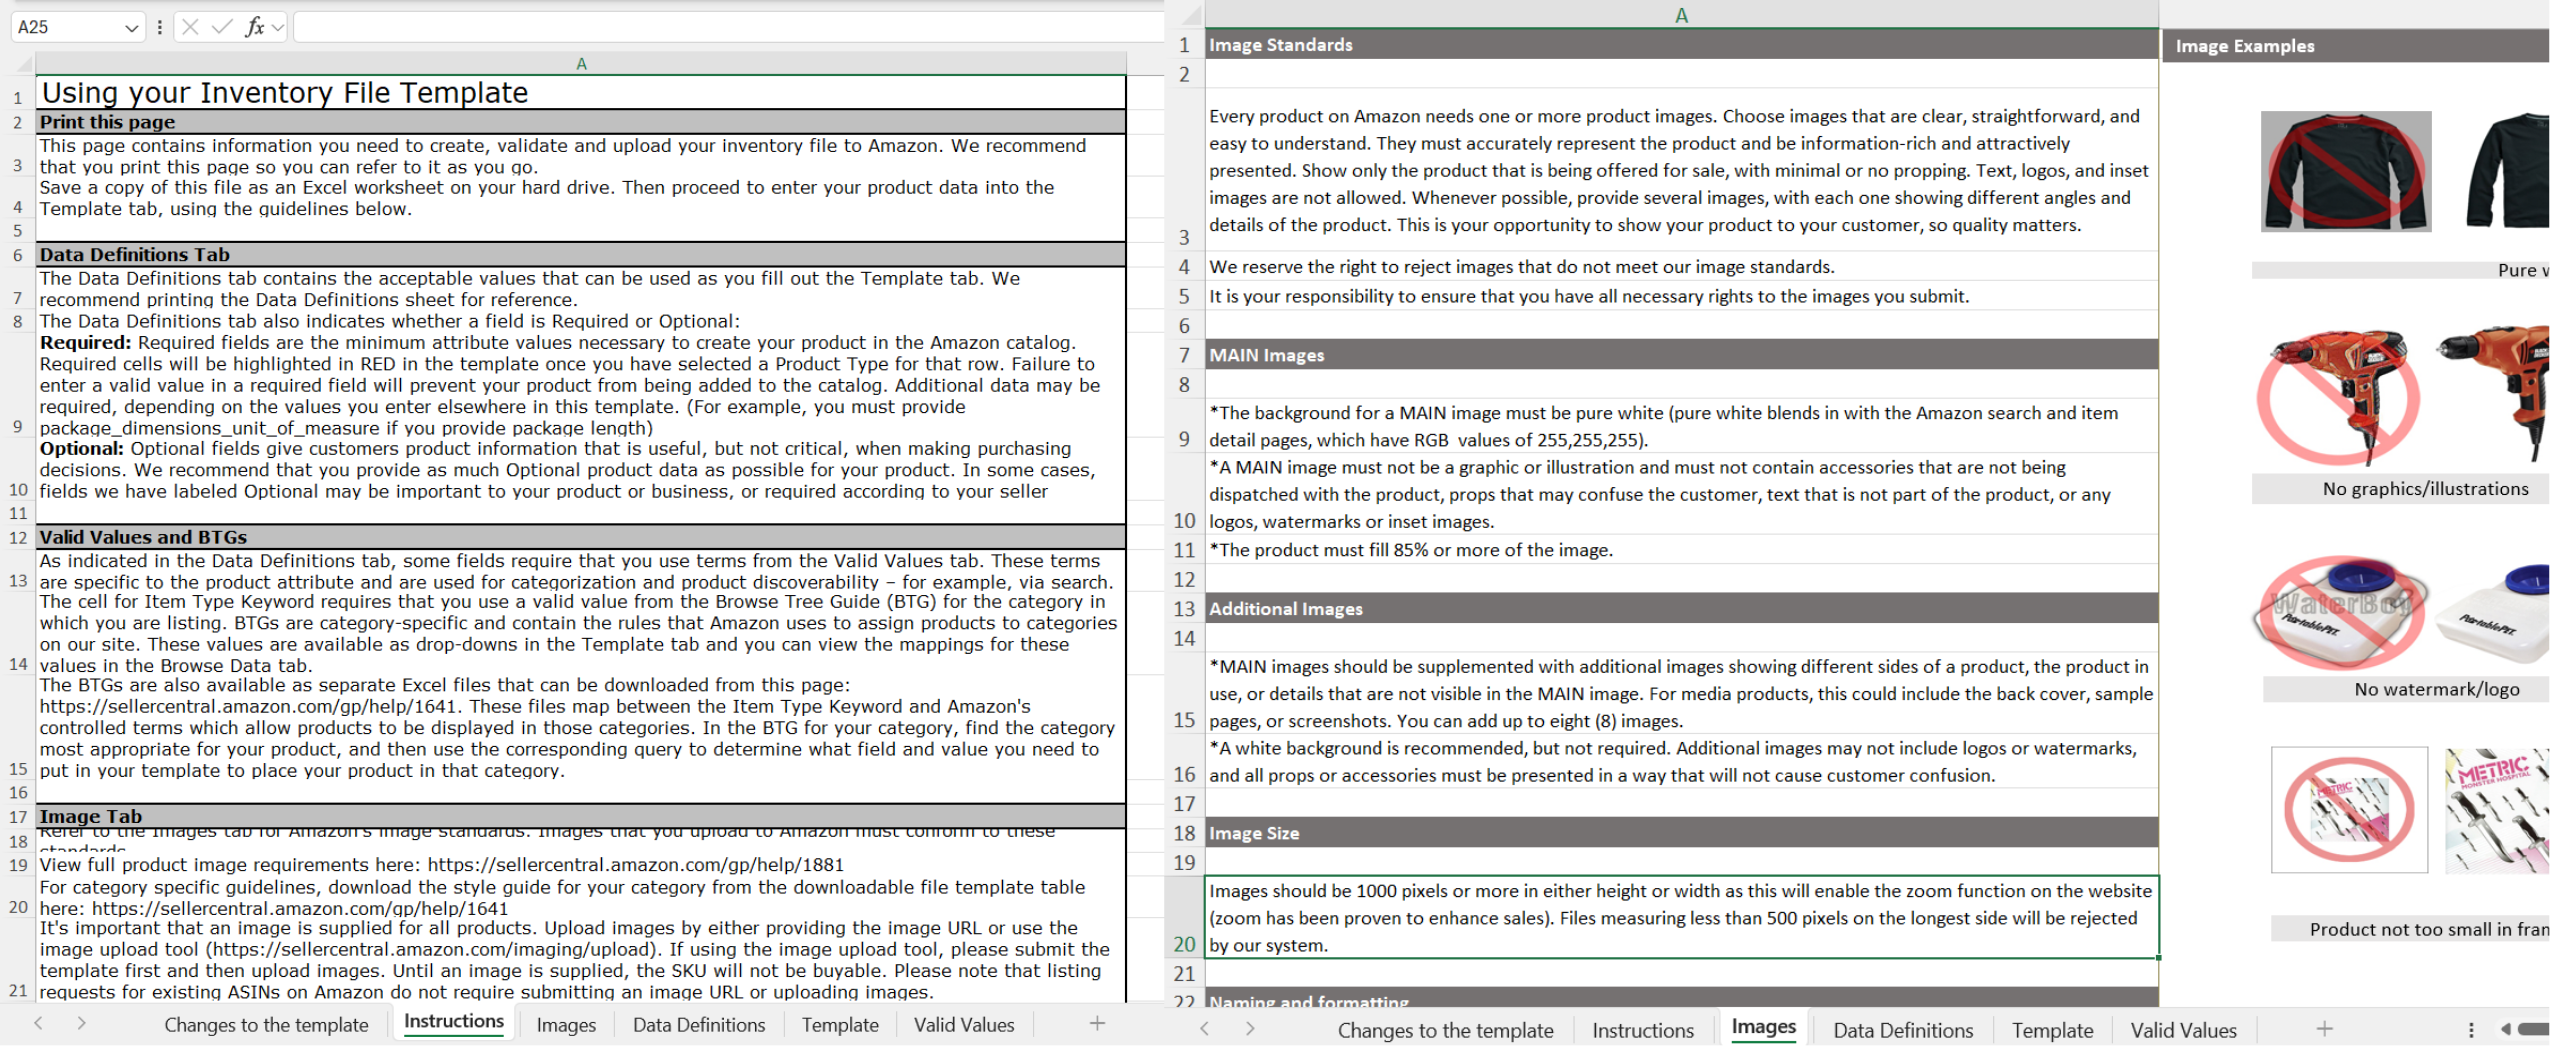The height and width of the screenshot is (1046, 2550).
Task: Click the crossed-out orange drill example image
Action: [x=2338, y=397]
